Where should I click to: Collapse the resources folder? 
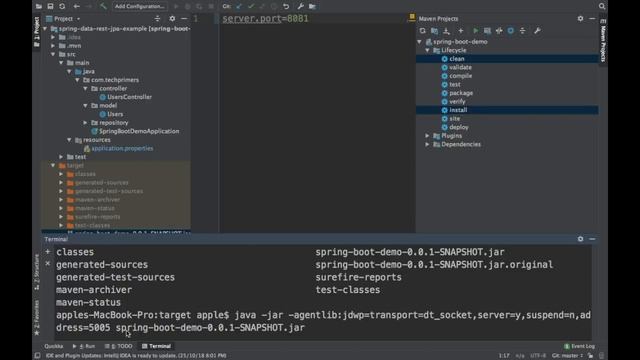pos(69,140)
